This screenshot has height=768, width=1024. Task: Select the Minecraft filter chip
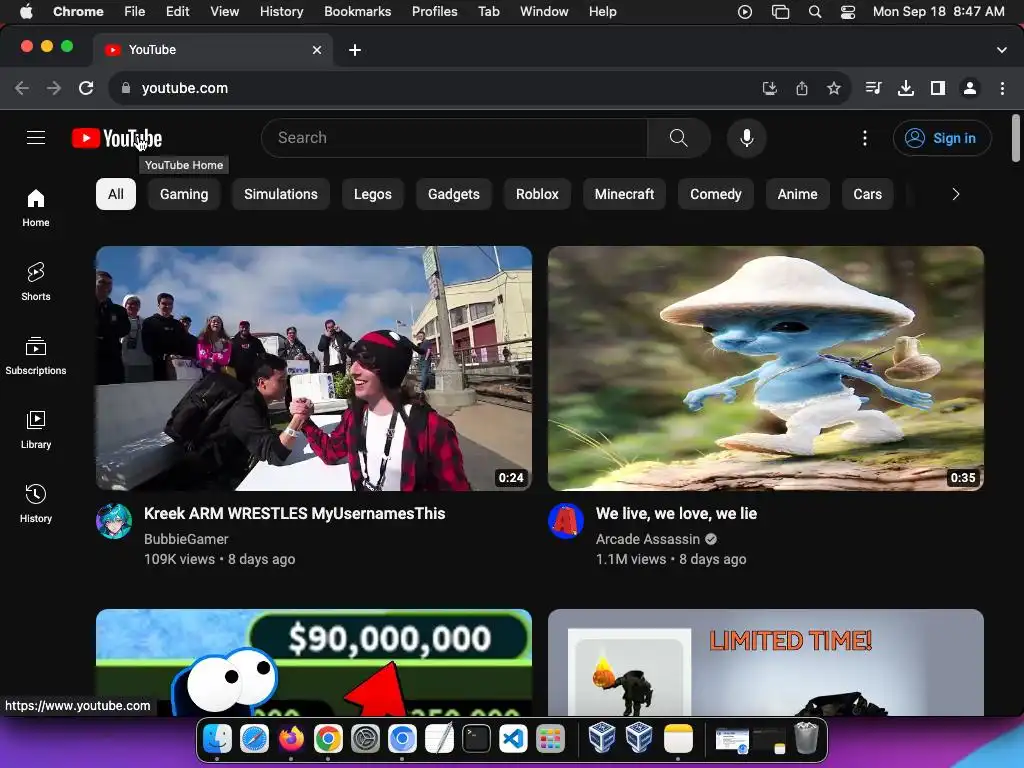624,195
